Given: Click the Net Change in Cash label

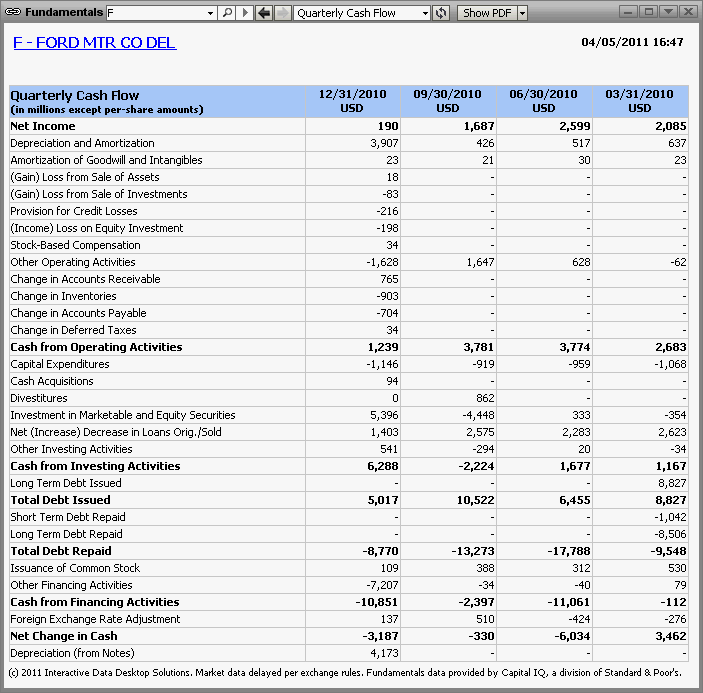Looking at the screenshot, I should pos(64,636).
